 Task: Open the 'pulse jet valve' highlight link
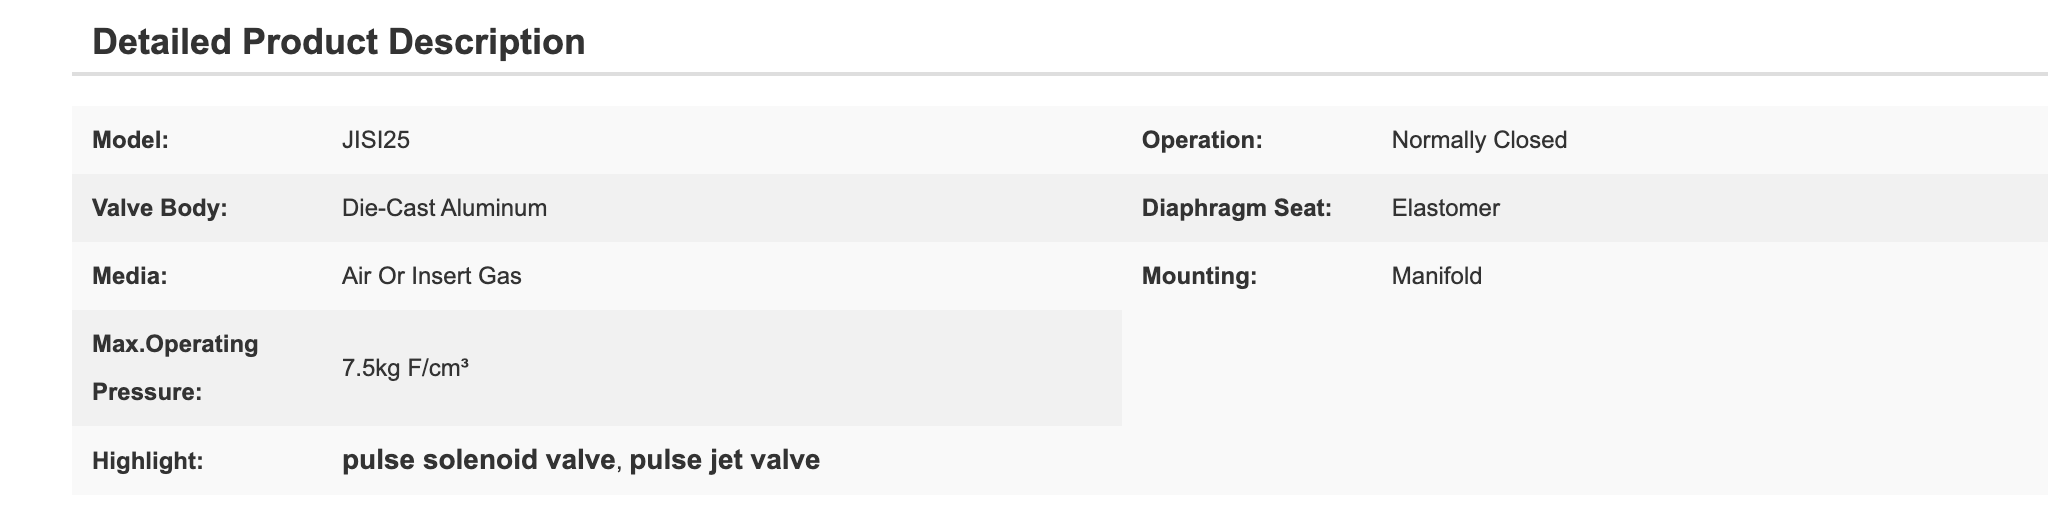pos(725,460)
